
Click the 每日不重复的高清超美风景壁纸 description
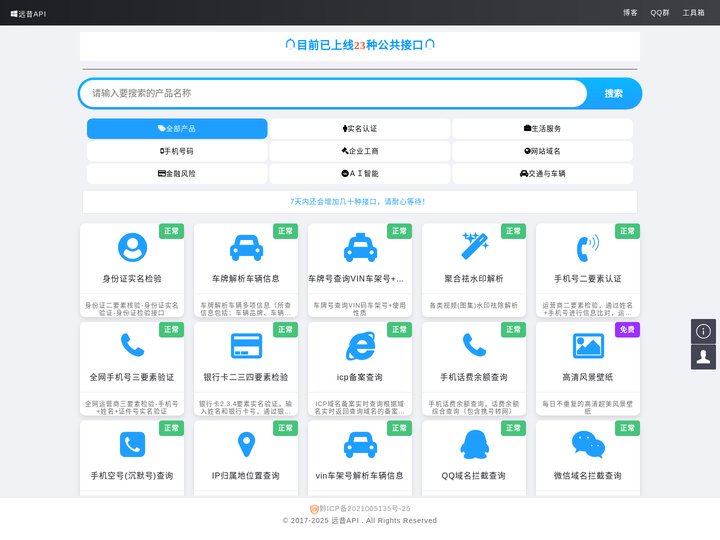click(x=588, y=408)
